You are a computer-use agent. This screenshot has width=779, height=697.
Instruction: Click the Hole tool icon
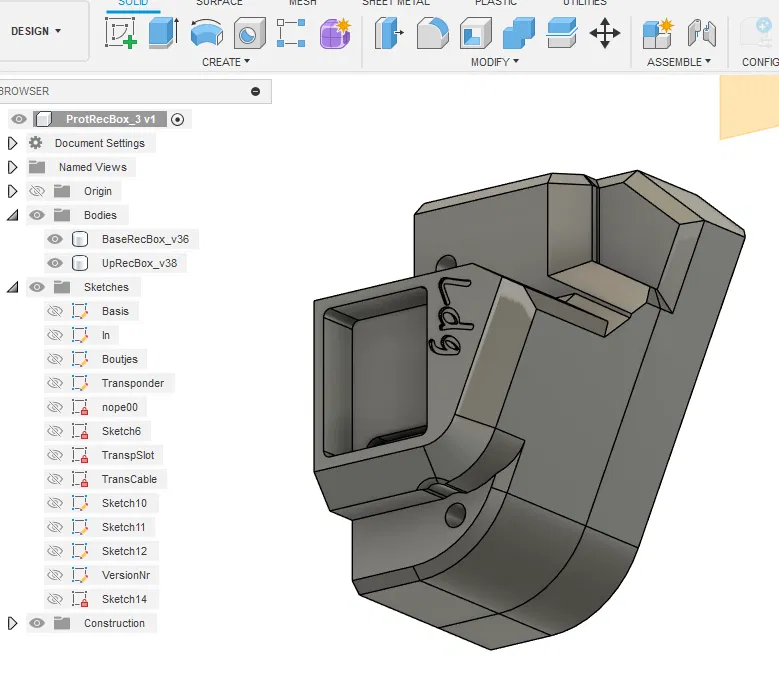249,33
